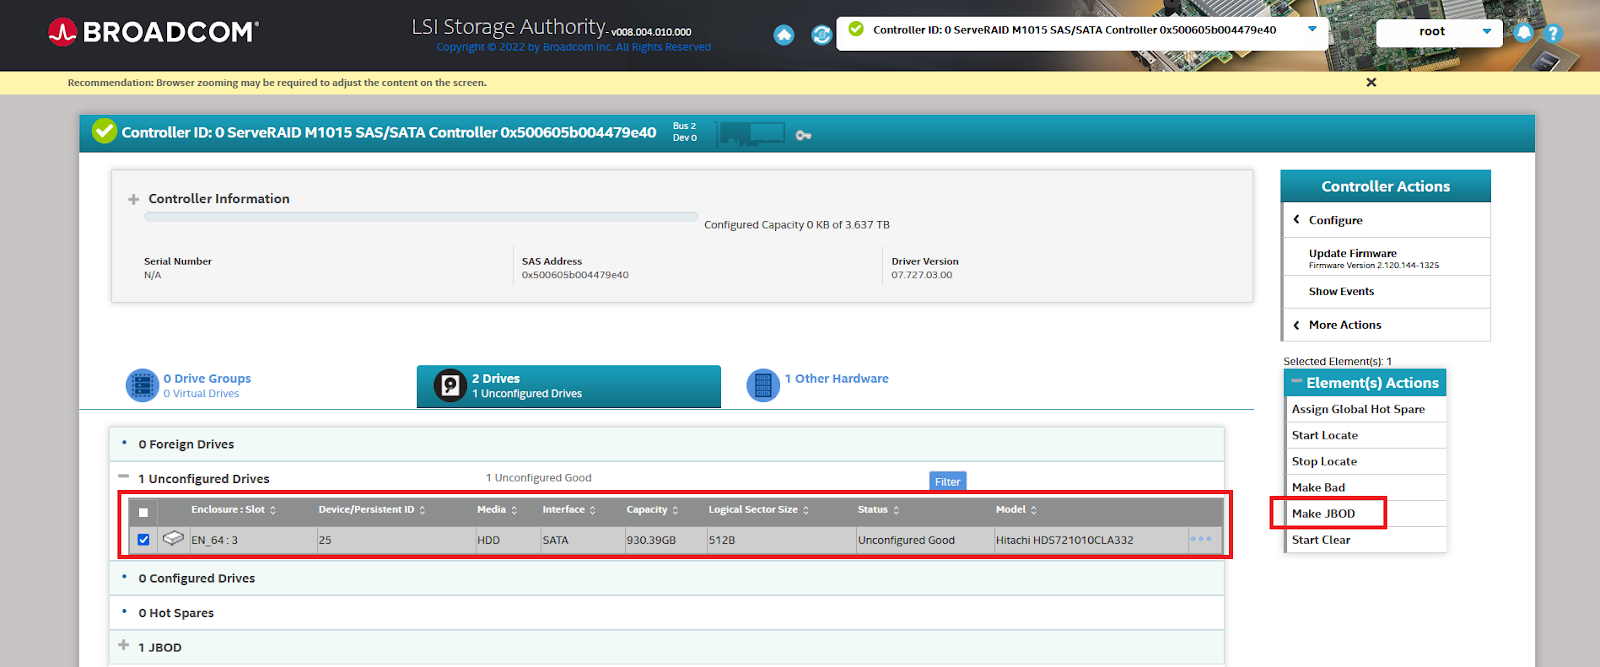Choose Make JBOD action
This screenshot has height=667, width=1600.
1365,513
